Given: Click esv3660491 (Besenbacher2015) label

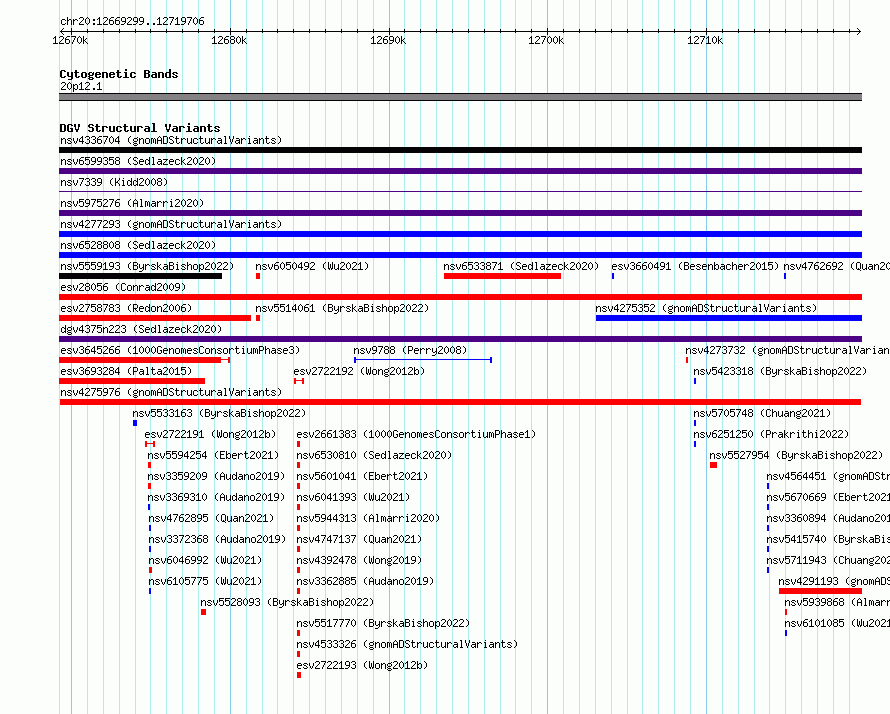Looking at the screenshot, I should (x=695, y=266).
